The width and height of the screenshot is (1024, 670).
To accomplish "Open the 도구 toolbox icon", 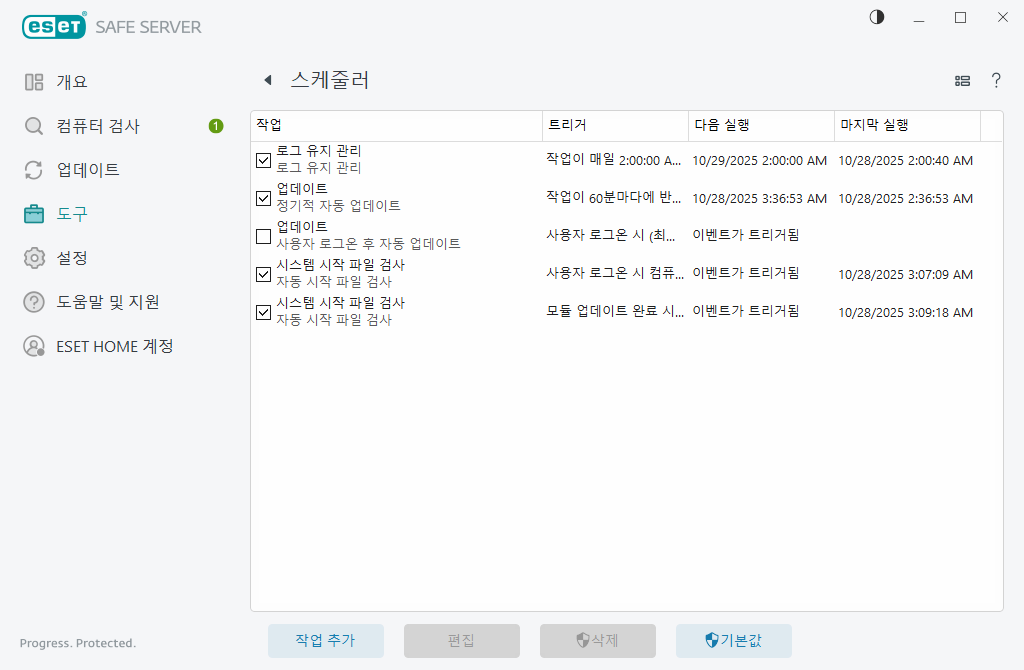I will (x=33, y=213).
